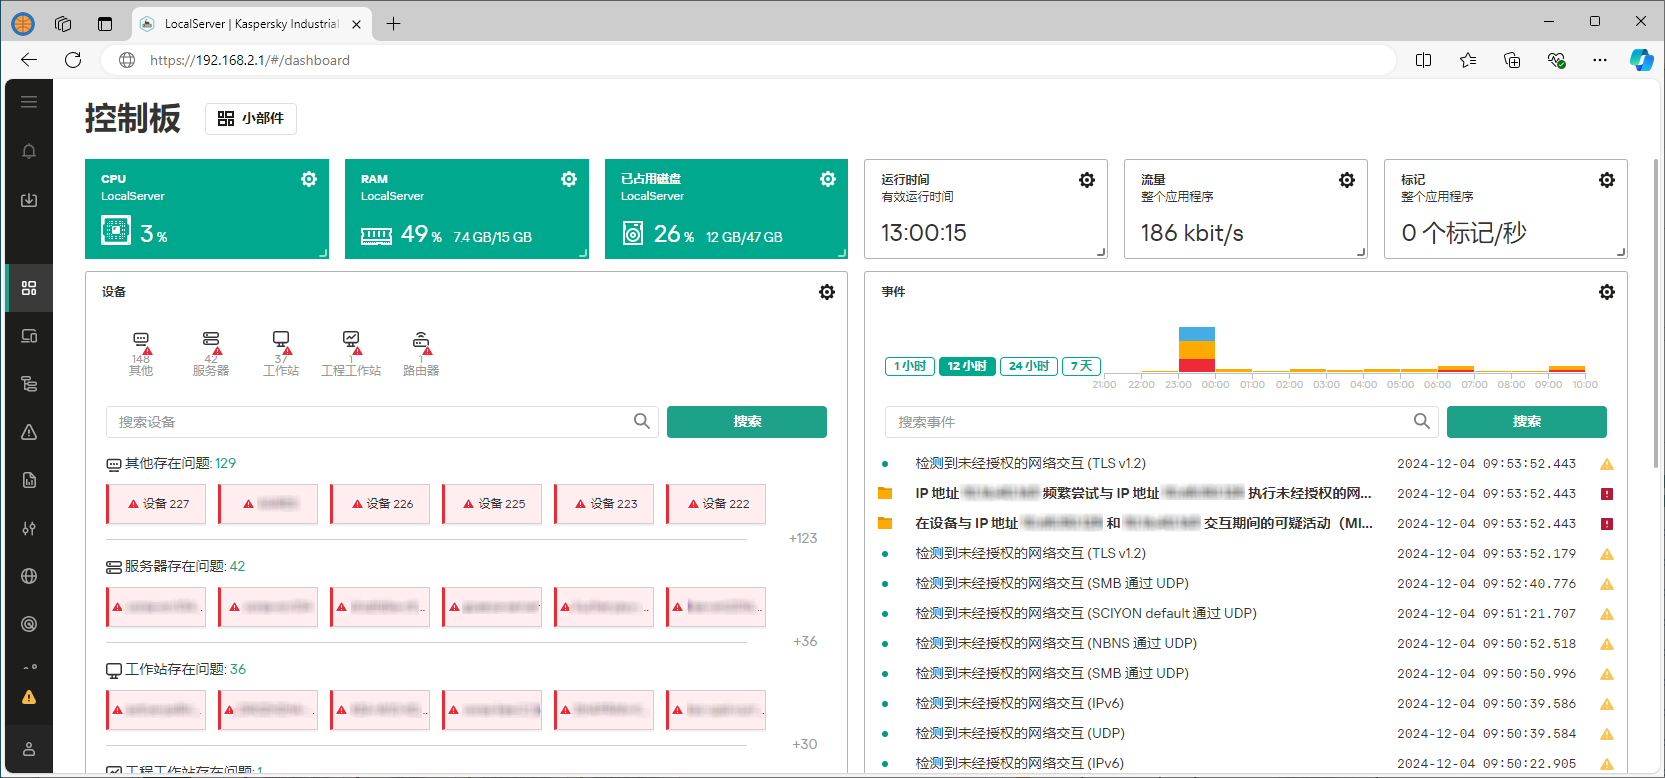Open the notifications bell in sidebar

[x=29, y=151]
